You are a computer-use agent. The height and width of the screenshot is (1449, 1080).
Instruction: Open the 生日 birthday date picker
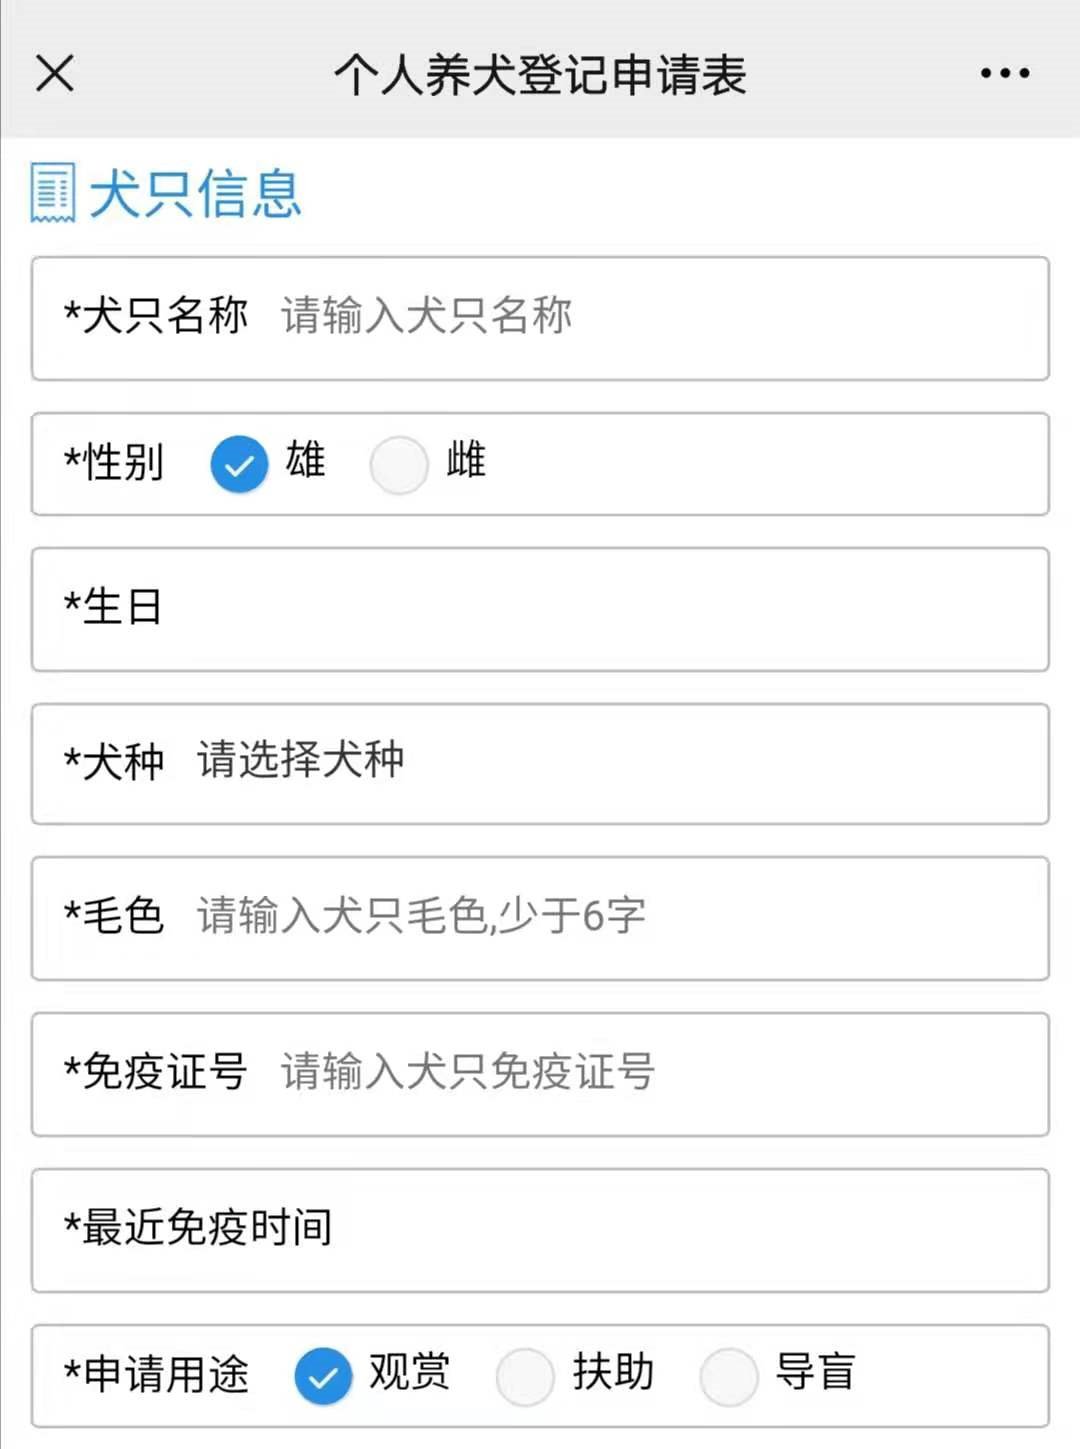coord(600,609)
